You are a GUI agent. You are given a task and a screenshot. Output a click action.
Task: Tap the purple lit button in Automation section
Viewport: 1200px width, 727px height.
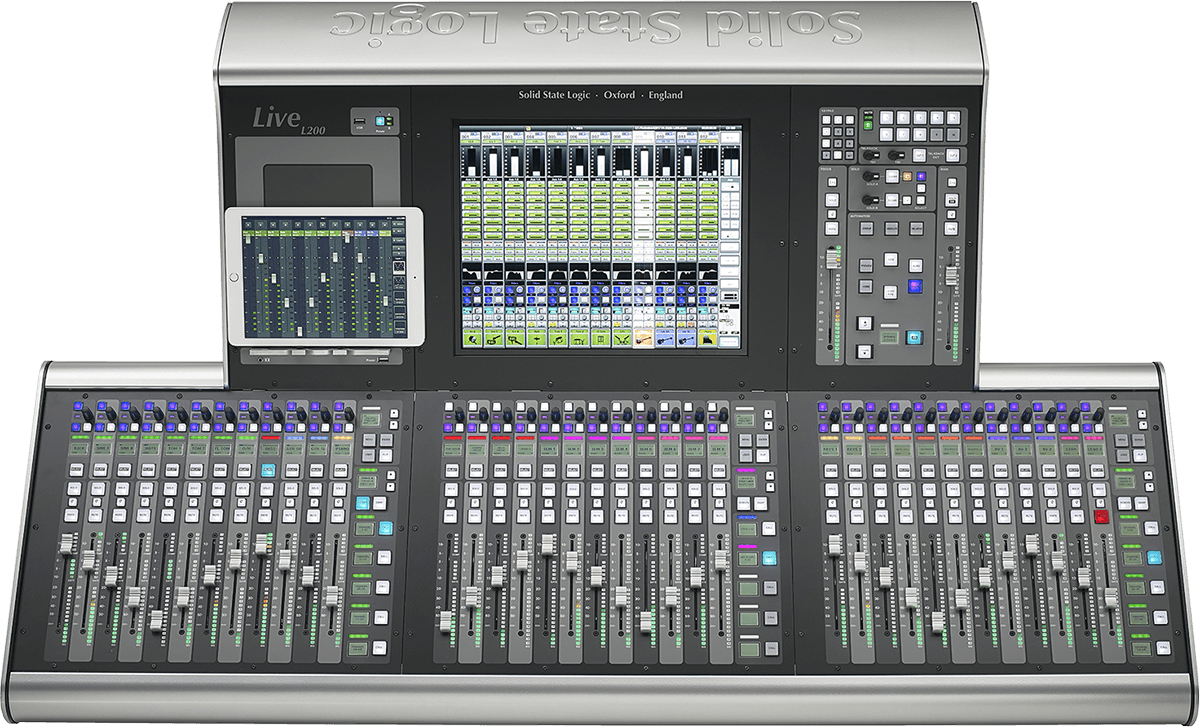click(x=916, y=286)
